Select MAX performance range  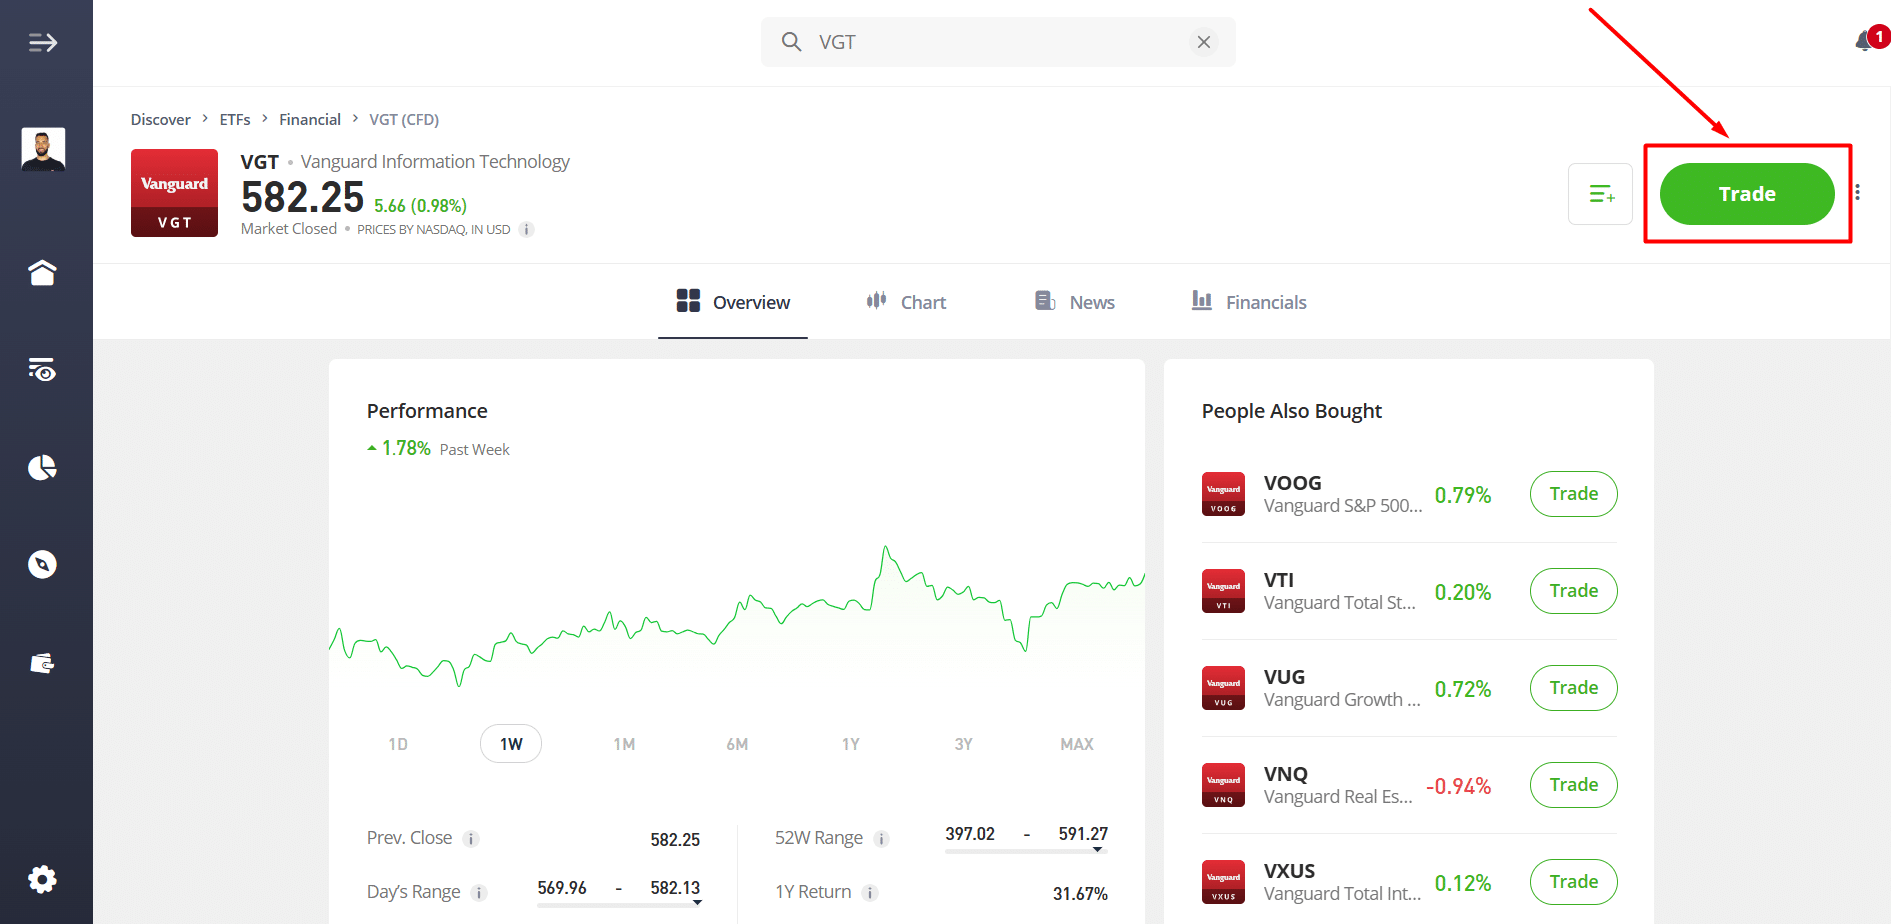(x=1077, y=744)
